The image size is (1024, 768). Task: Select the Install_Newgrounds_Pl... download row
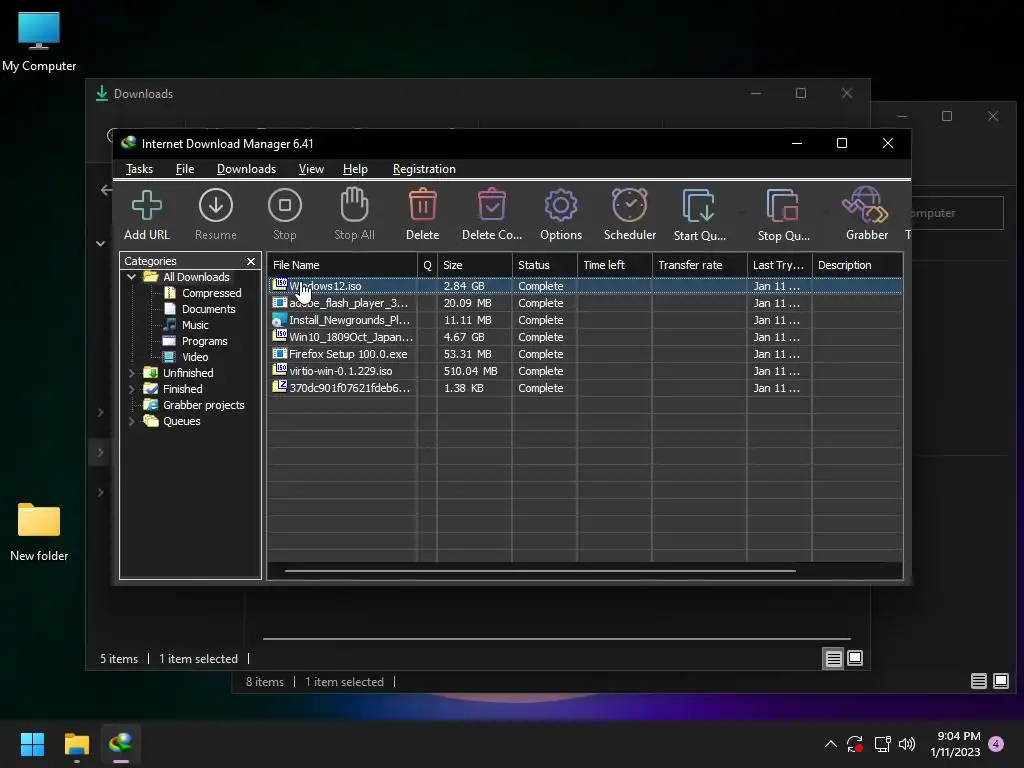click(585, 320)
